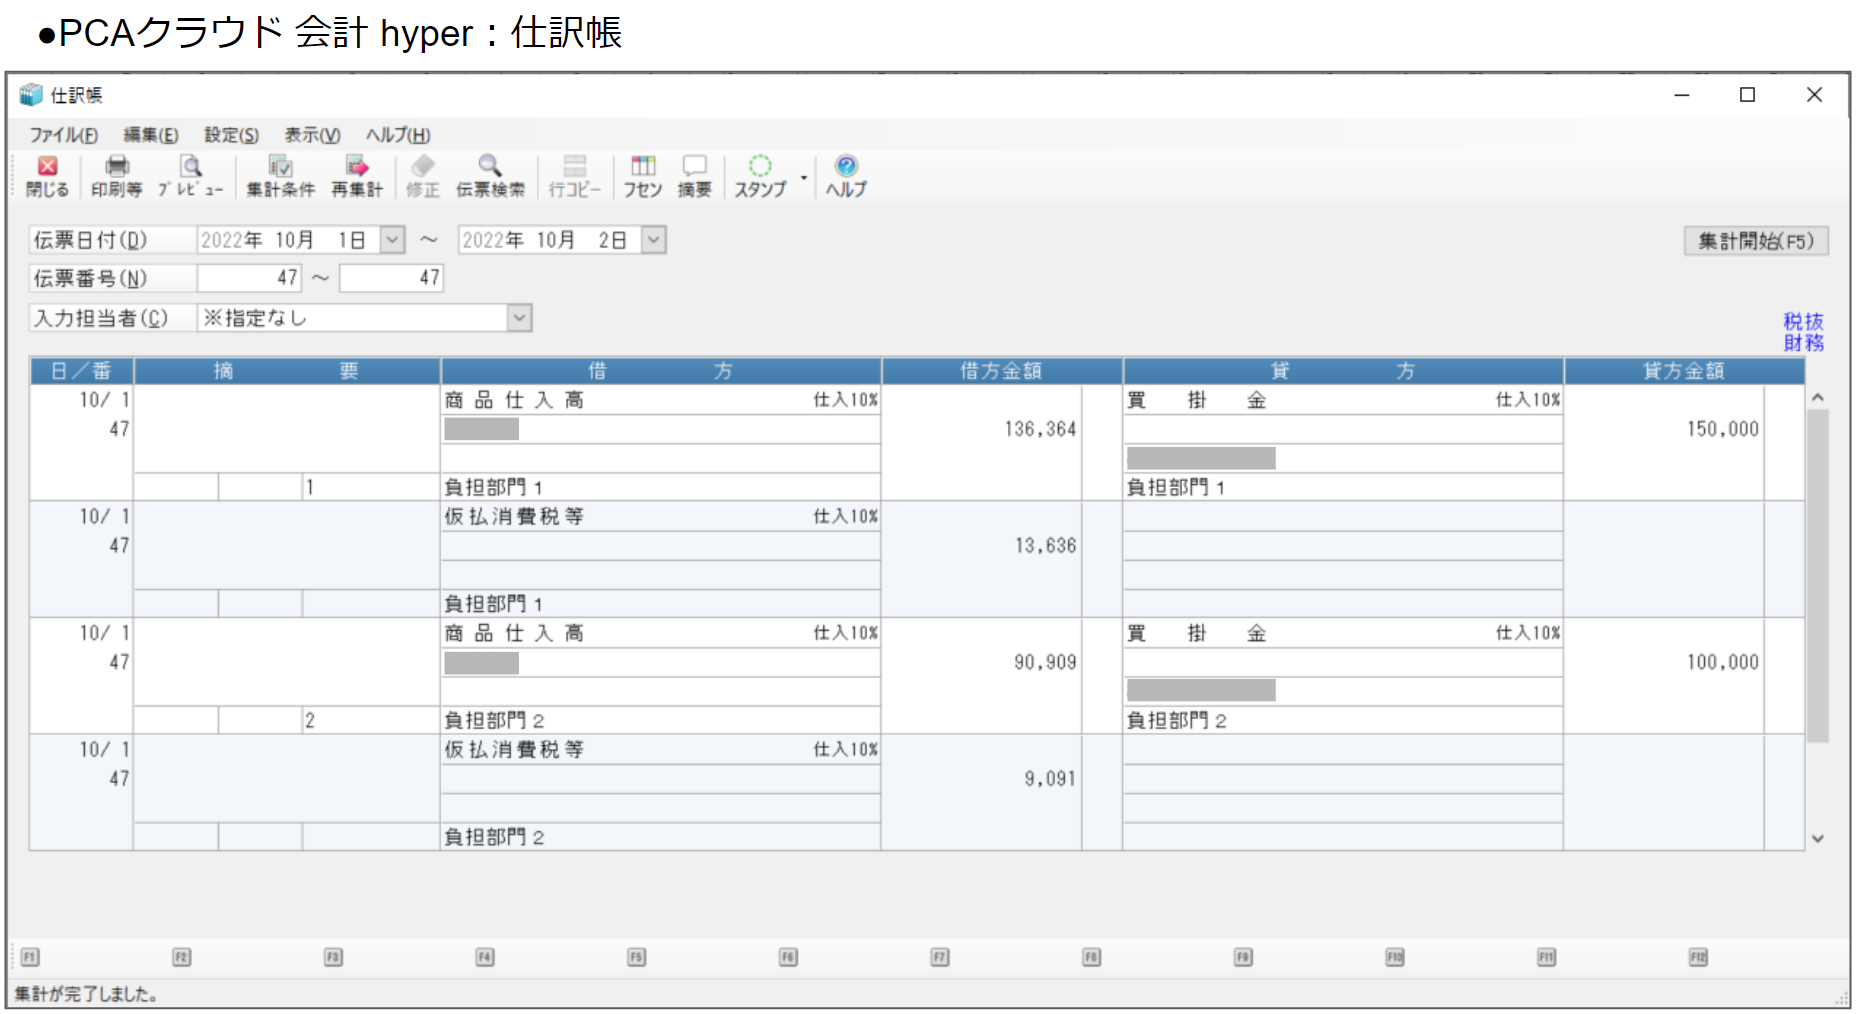Click the フセン sticky note icon
1857x1014 pixels.
point(643,176)
